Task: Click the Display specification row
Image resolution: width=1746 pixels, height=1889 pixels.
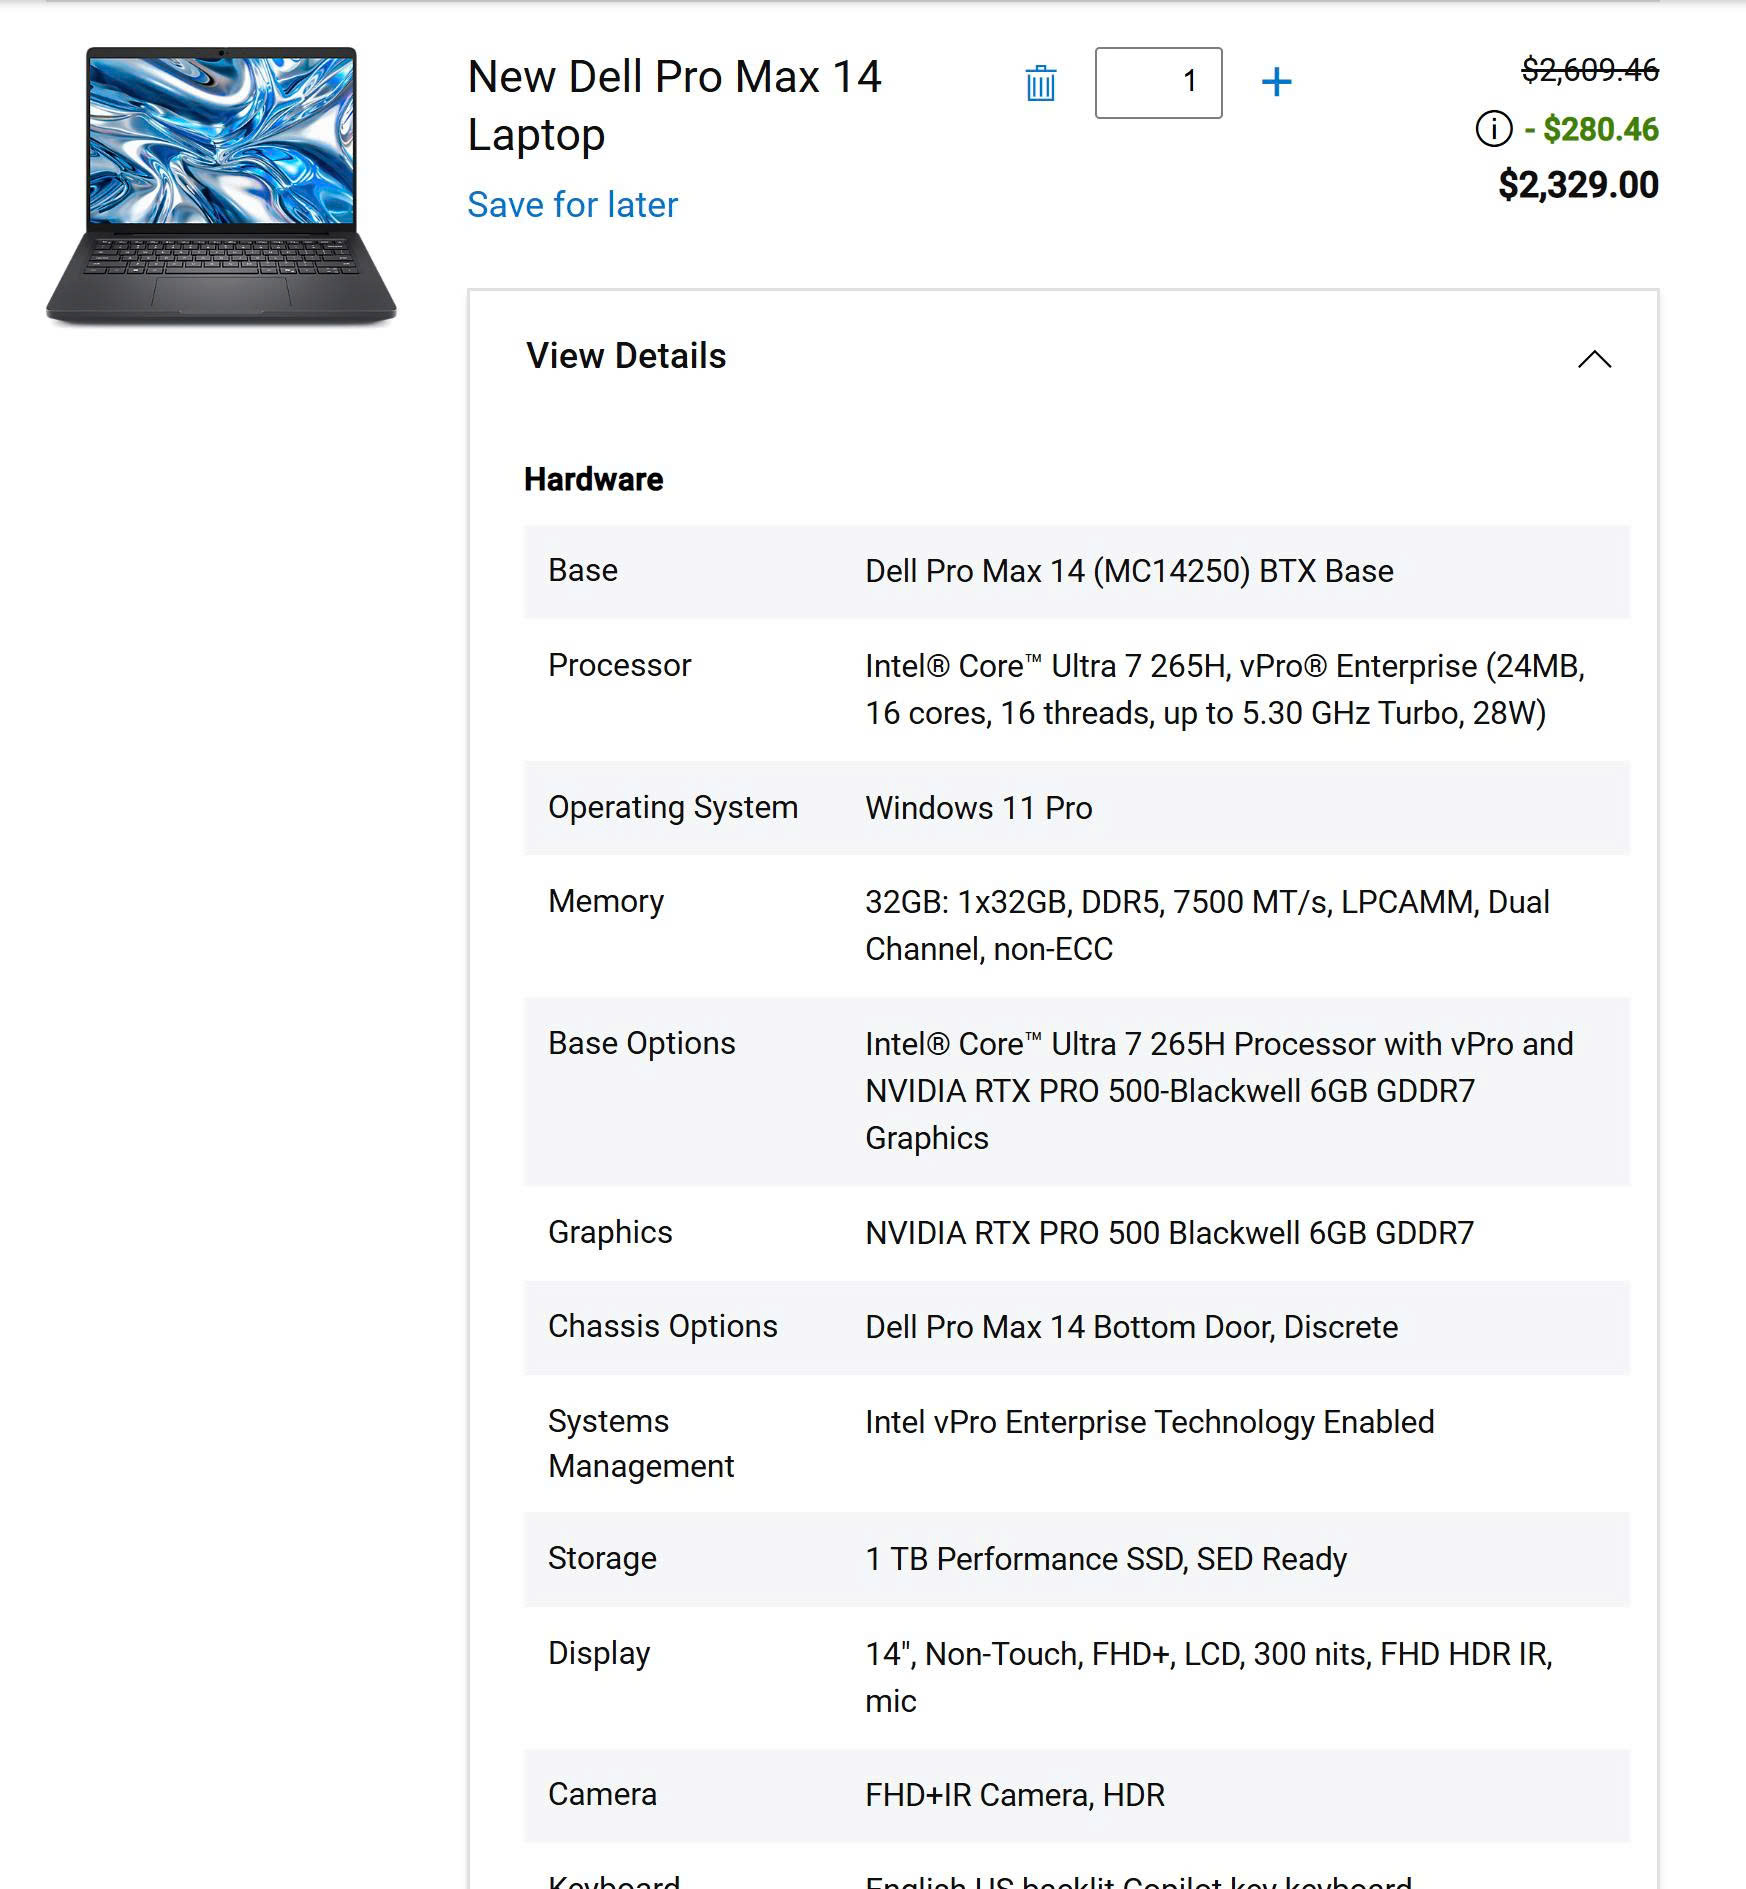Action: coord(1076,1677)
